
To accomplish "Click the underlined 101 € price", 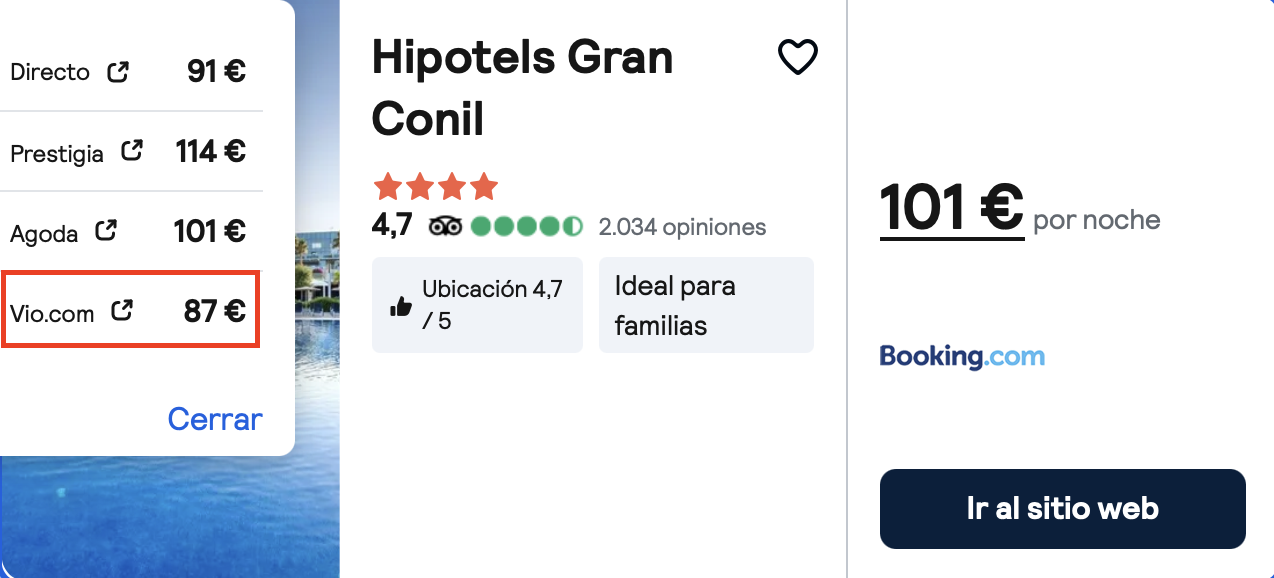I will click(952, 207).
